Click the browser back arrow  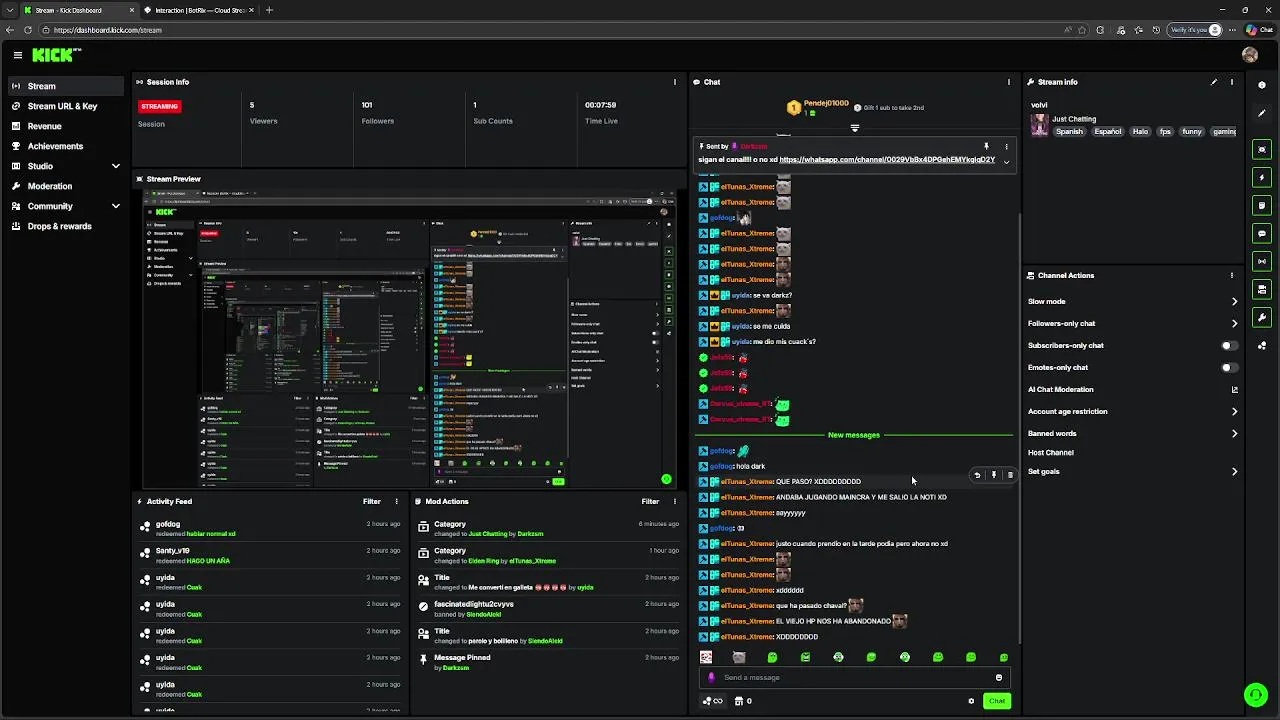(x=10, y=30)
